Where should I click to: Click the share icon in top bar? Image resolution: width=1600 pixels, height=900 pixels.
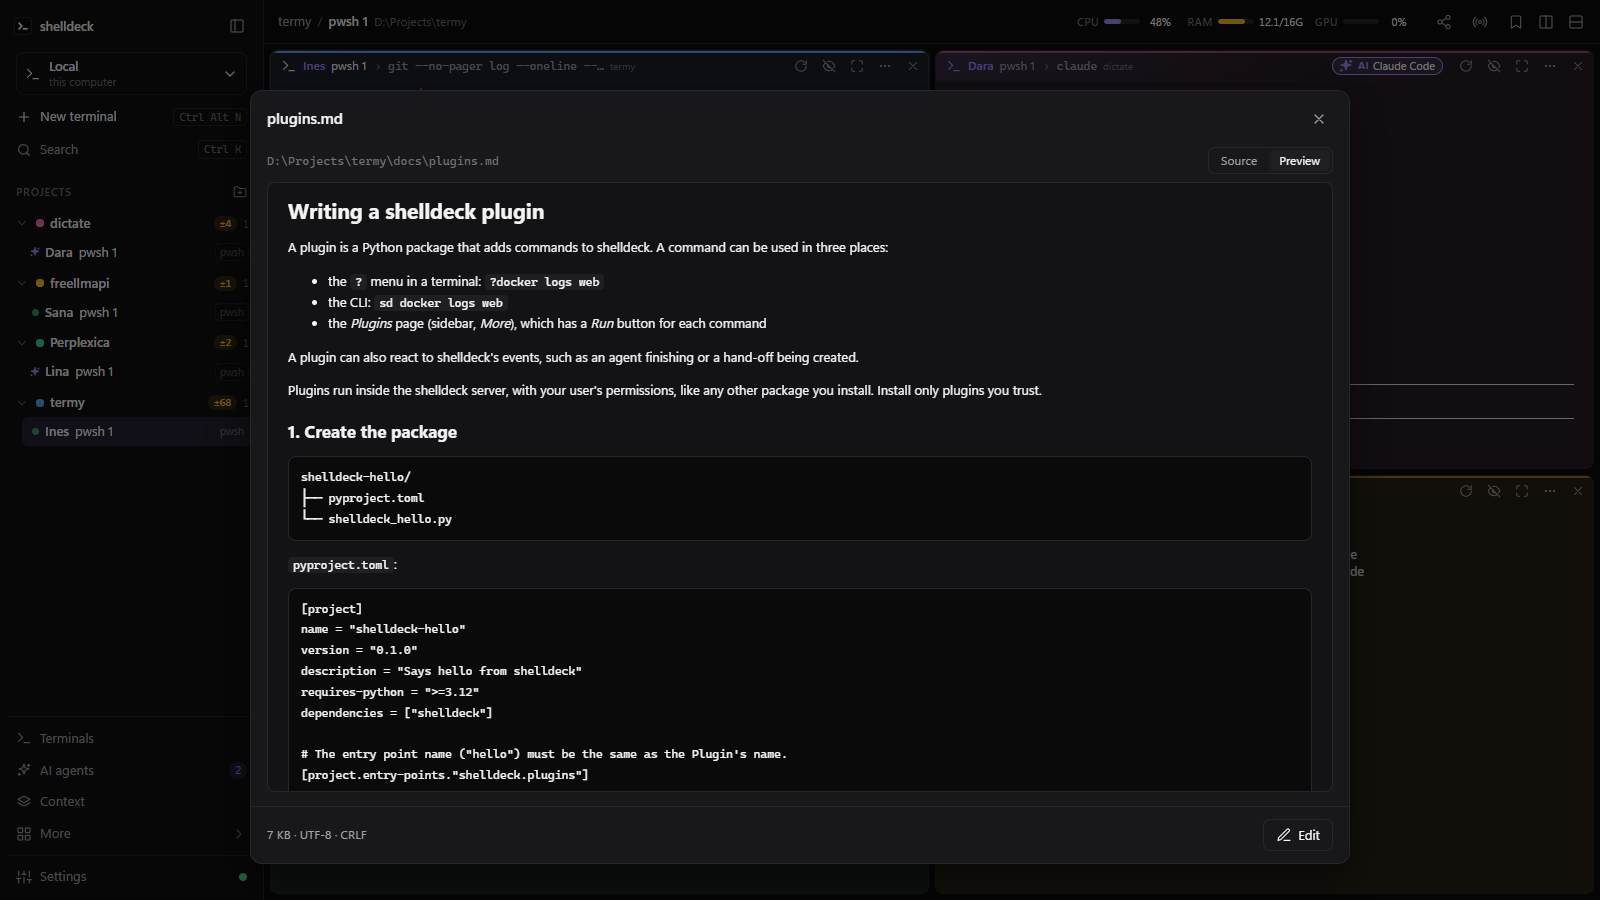1444,22
